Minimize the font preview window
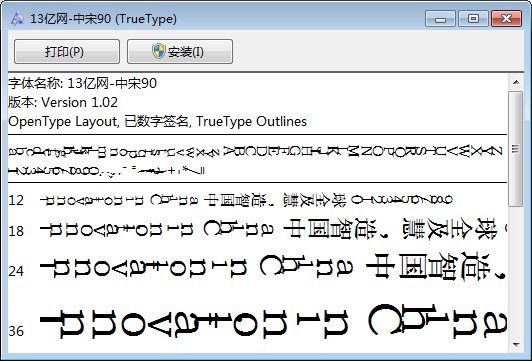The width and height of the screenshot is (532, 361). (440, 18)
